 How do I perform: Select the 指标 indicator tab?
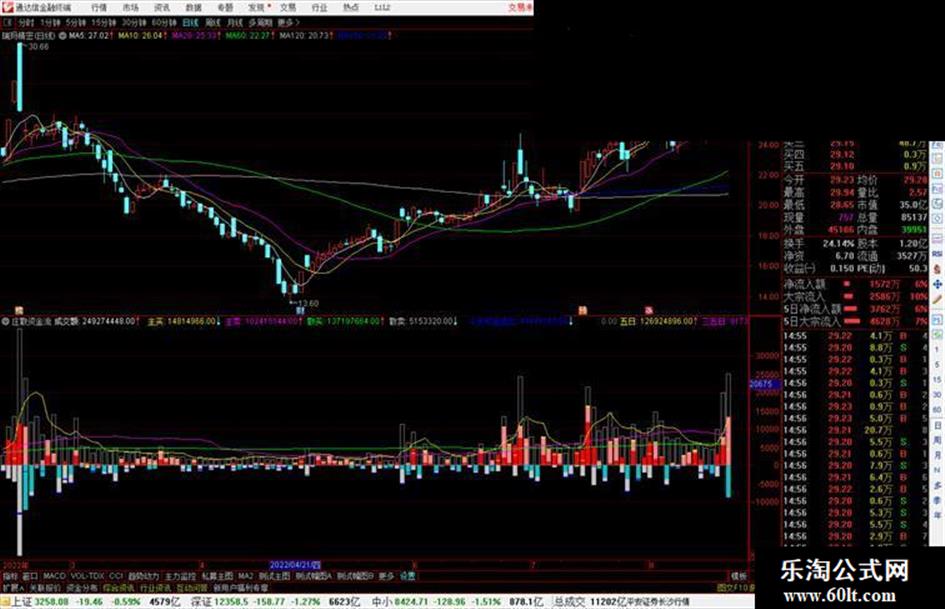tap(10, 576)
